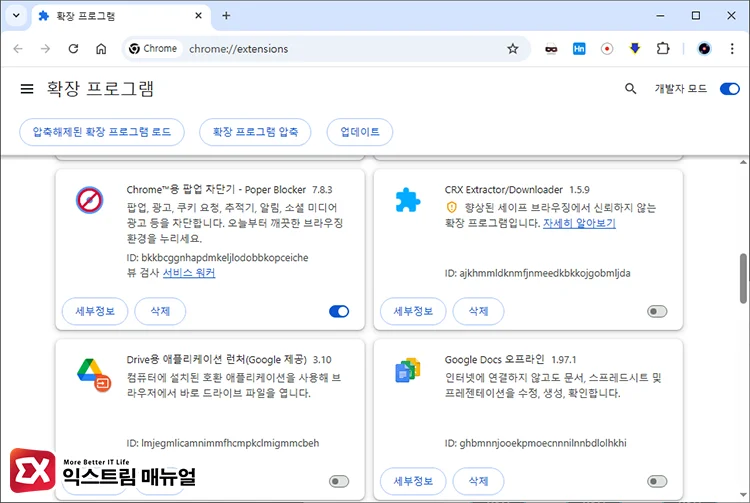This screenshot has width=750, height=503.
Task: Click 삭제 for CRX Extractor/Downloader
Action: pos(478,311)
